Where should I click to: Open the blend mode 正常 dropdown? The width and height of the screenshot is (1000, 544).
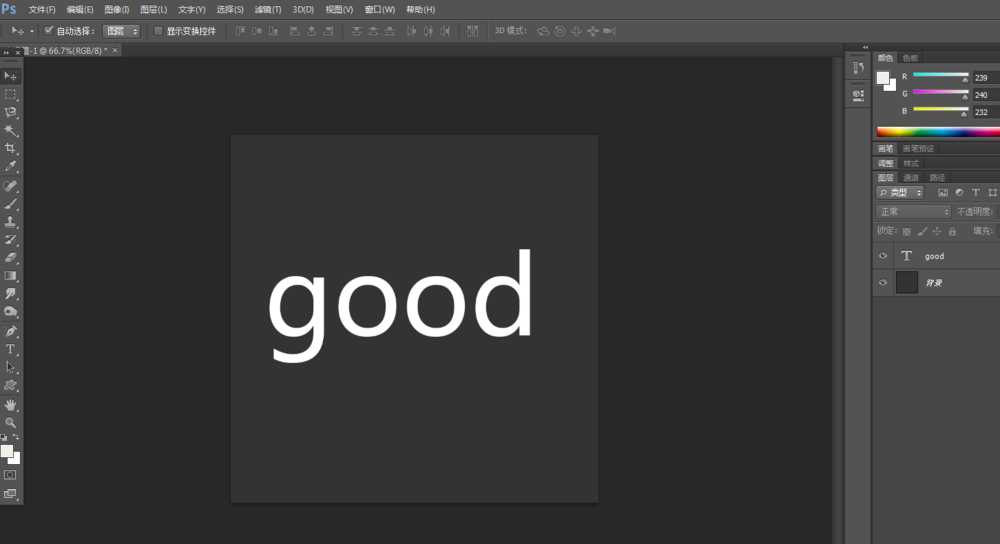[x=913, y=212]
